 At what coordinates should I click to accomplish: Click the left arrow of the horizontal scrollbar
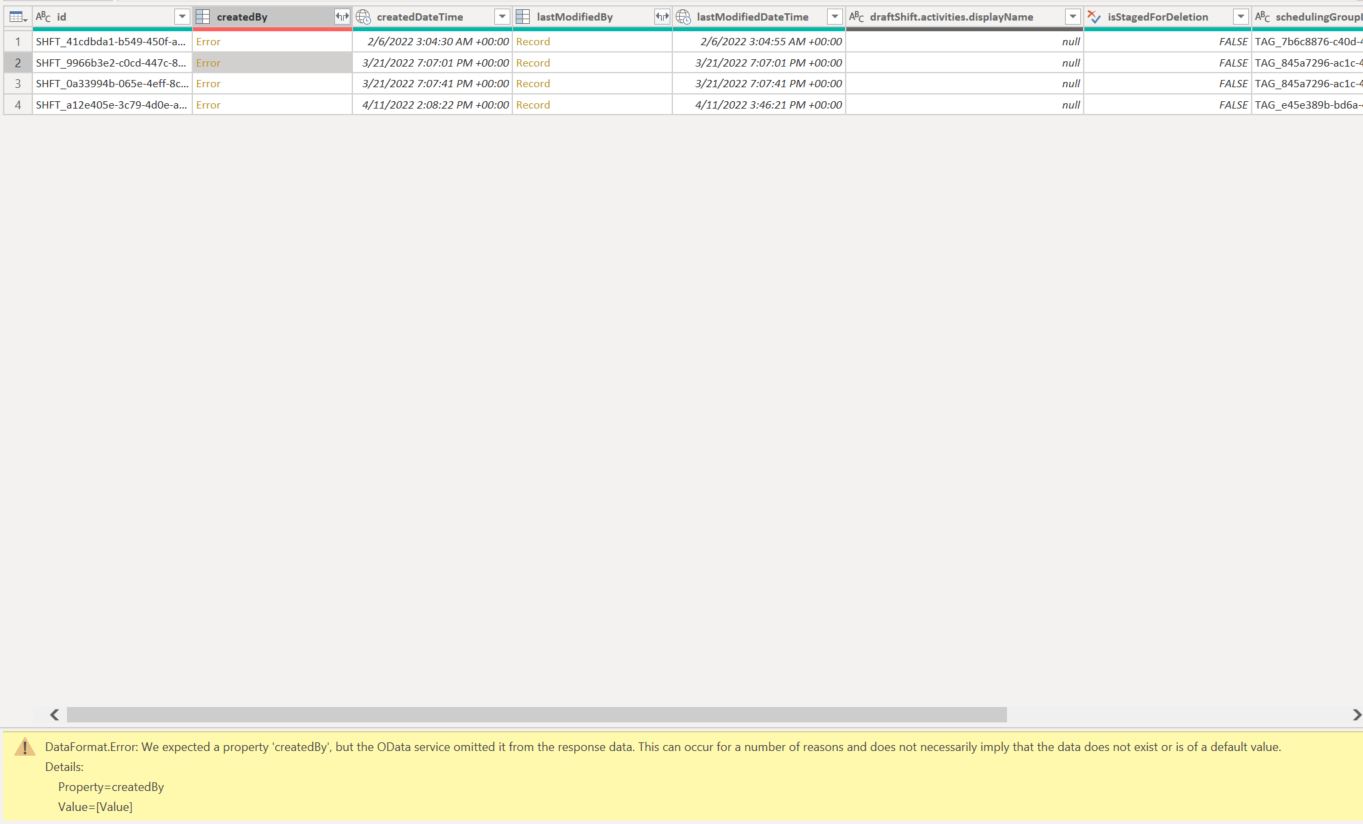[x=55, y=715]
